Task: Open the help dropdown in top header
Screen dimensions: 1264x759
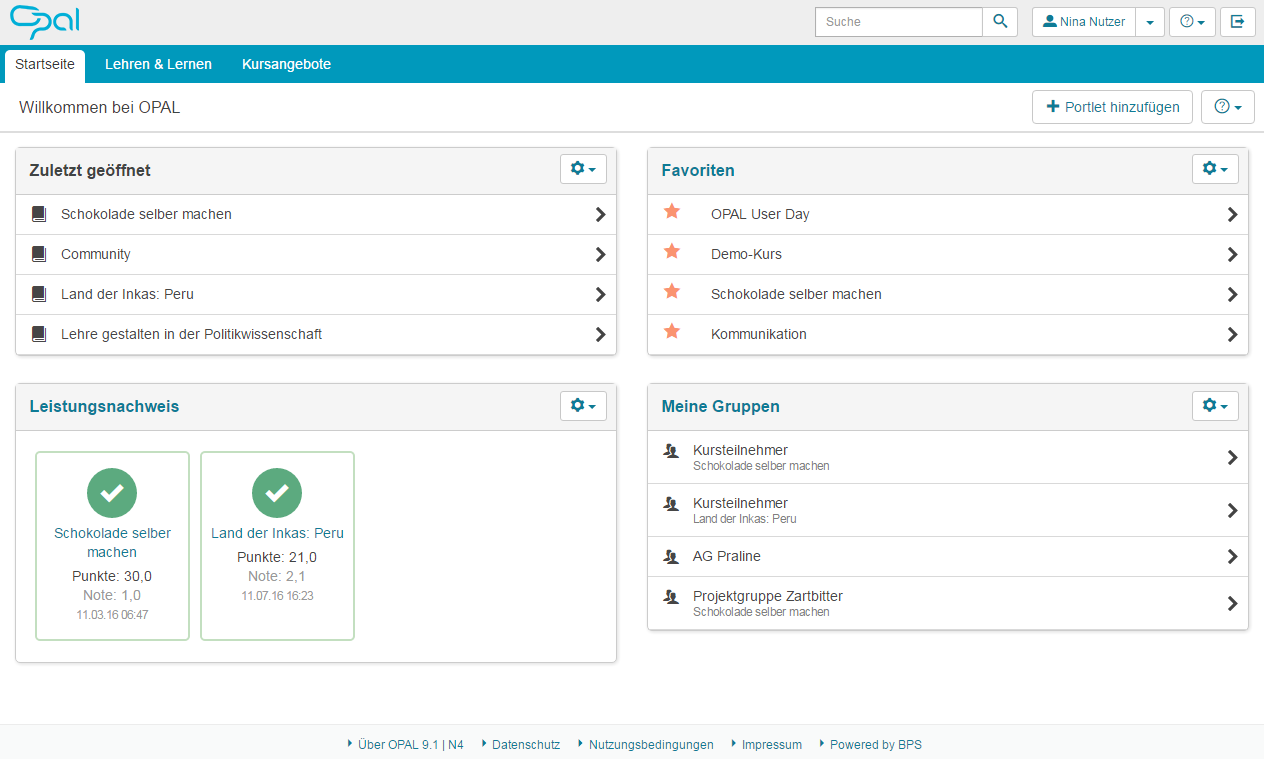Action: [1192, 22]
